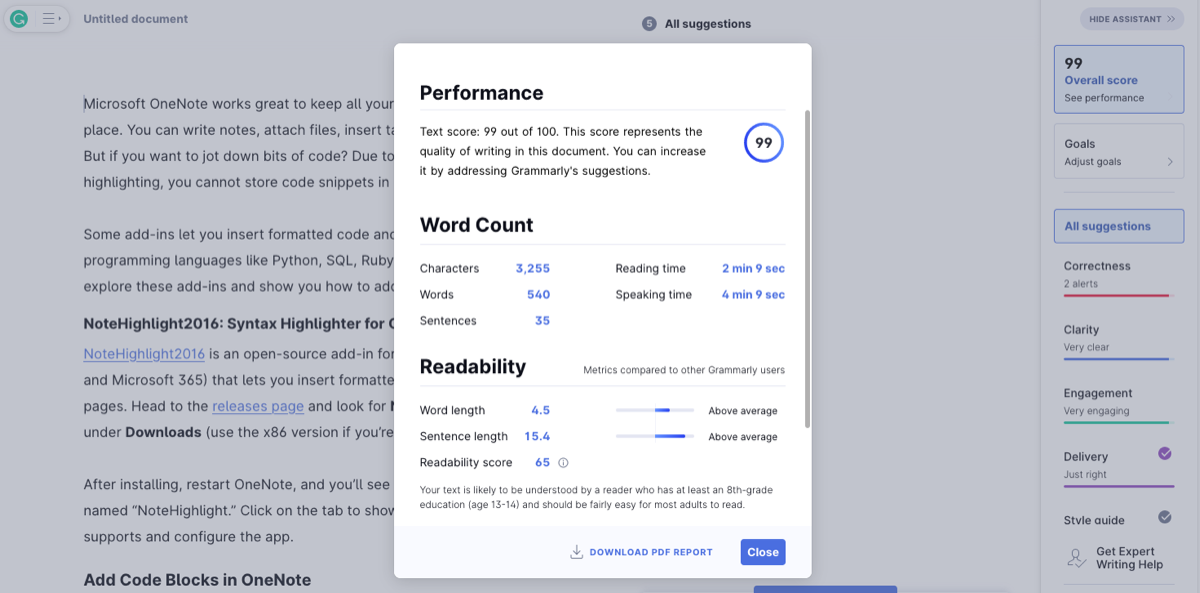Open the editor menu hamburger icon
The height and width of the screenshot is (593, 1200).
[x=51, y=19]
